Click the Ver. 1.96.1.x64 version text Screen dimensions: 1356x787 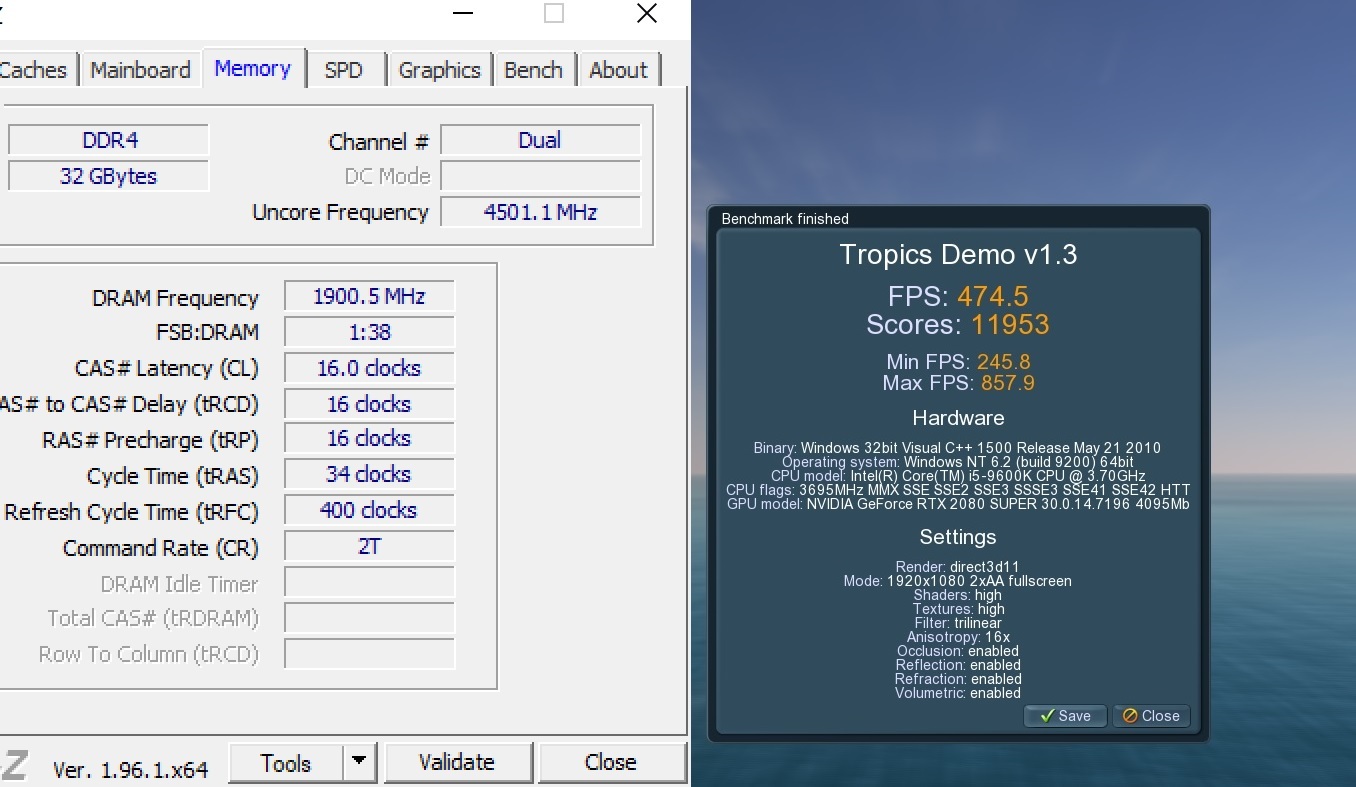point(130,770)
